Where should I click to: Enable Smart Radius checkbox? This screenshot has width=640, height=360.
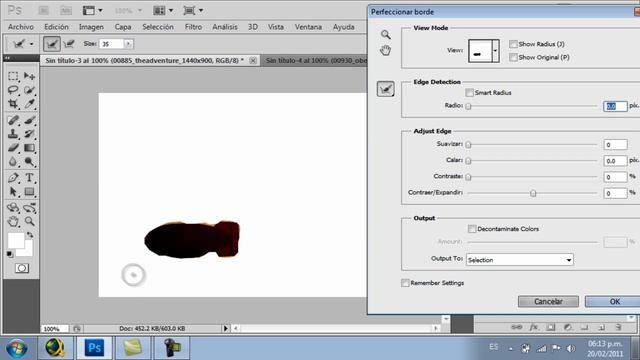470,93
